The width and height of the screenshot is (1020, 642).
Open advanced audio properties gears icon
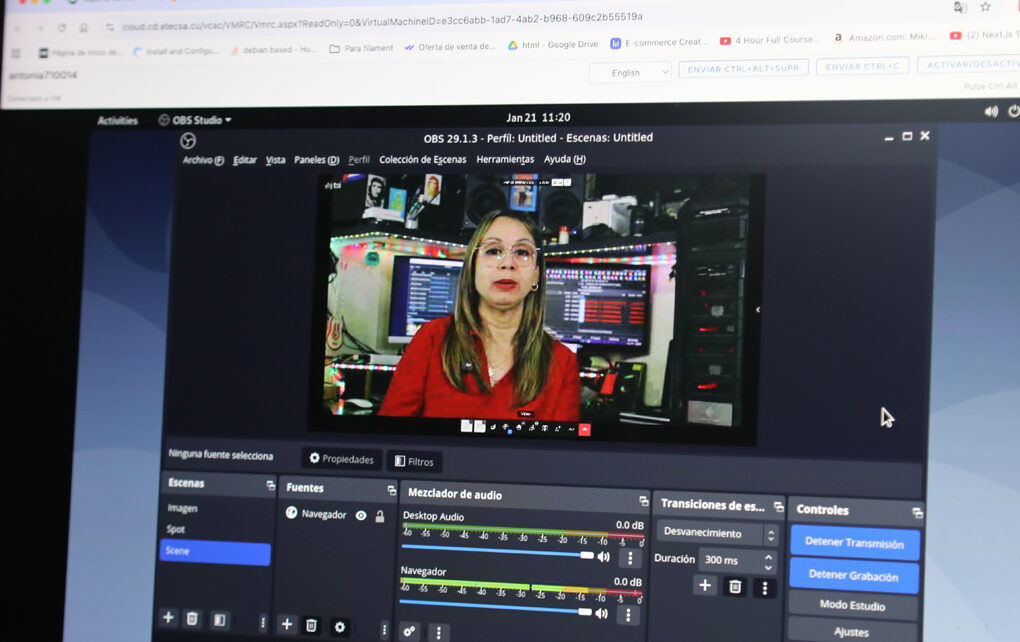409,631
